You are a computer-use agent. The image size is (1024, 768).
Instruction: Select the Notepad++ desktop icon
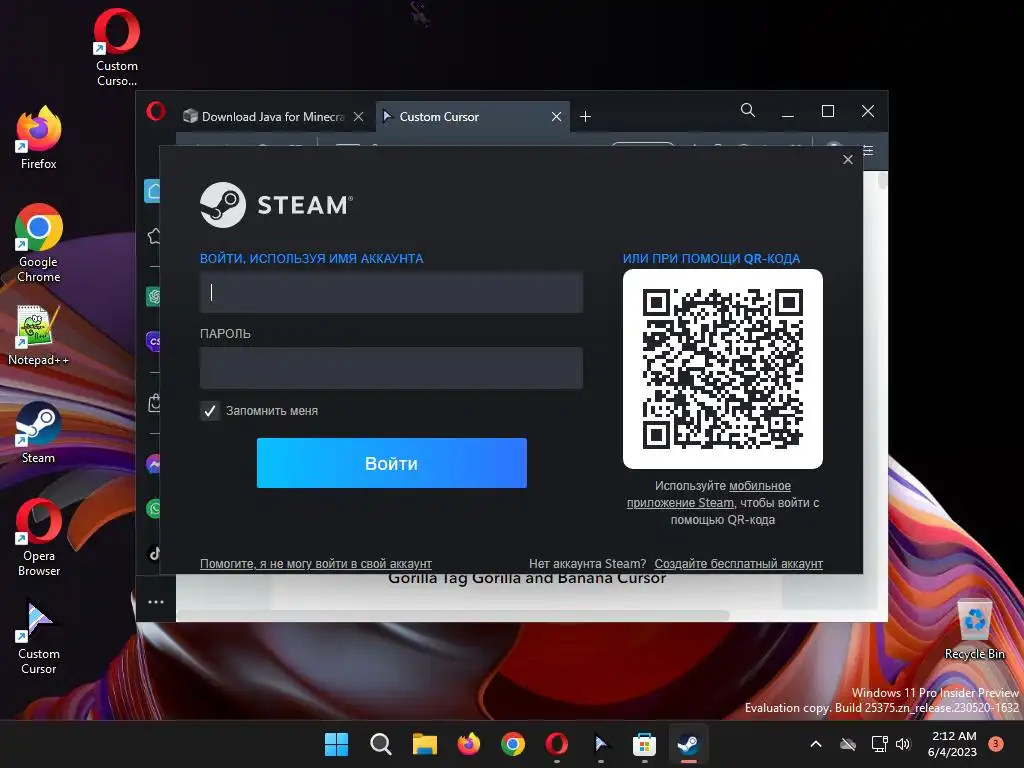pos(38,336)
